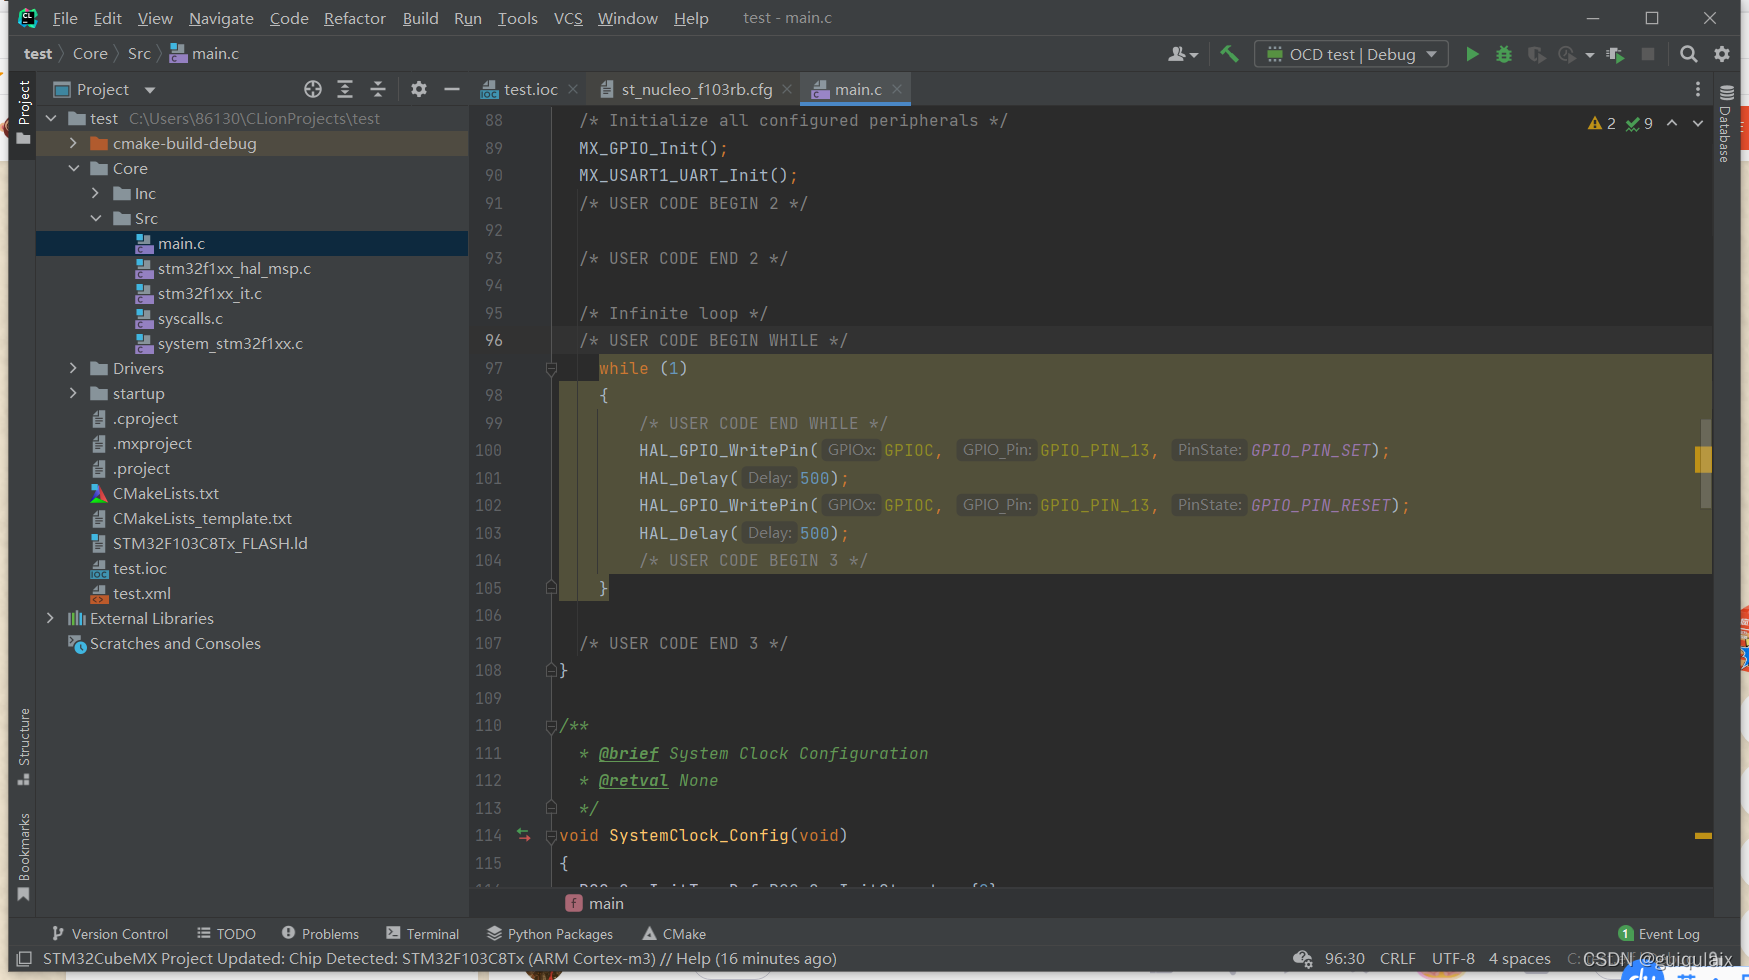This screenshot has height=980, width=1749.
Task: Open Python Packages tool window
Action: click(x=550, y=933)
